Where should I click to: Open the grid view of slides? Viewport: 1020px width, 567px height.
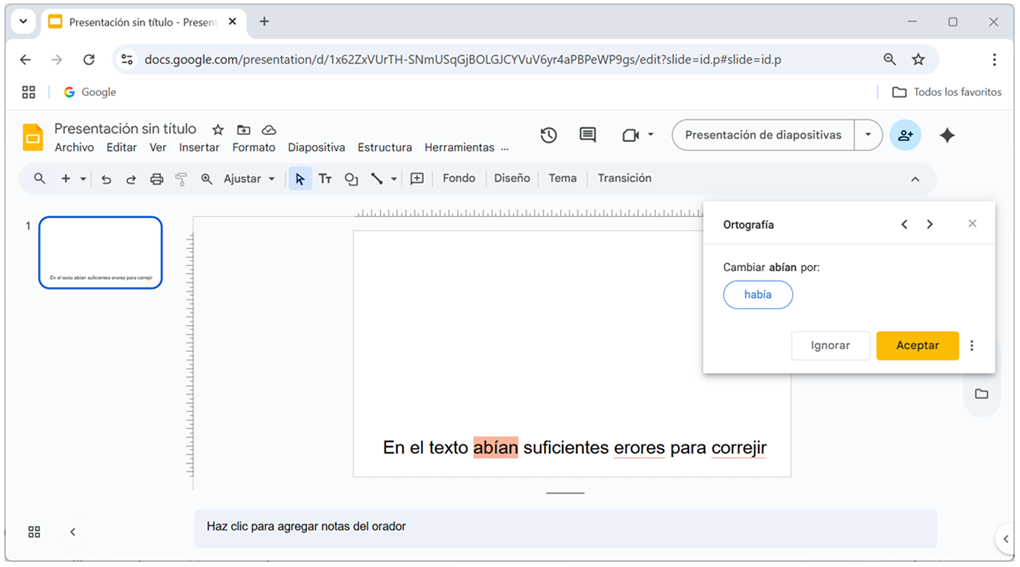coord(34,532)
